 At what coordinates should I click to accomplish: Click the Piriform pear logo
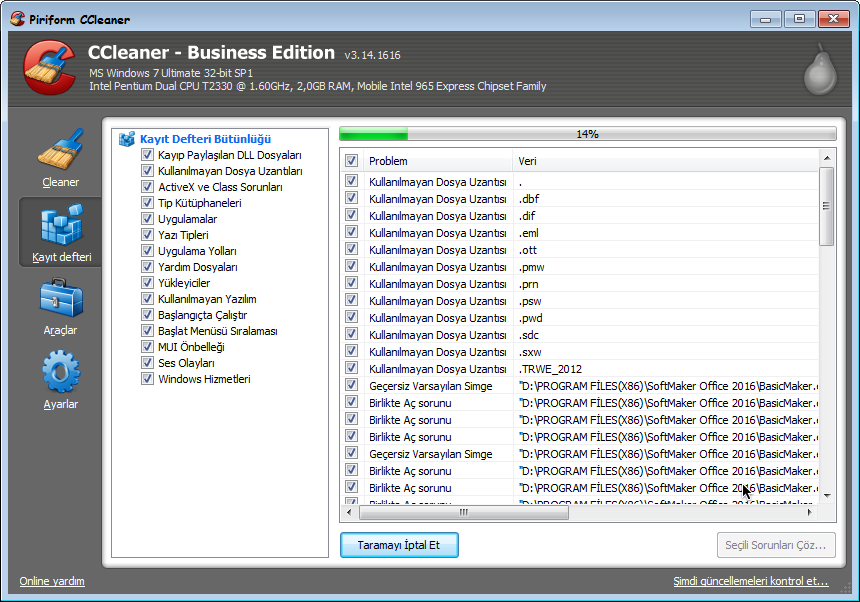[821, 69]
